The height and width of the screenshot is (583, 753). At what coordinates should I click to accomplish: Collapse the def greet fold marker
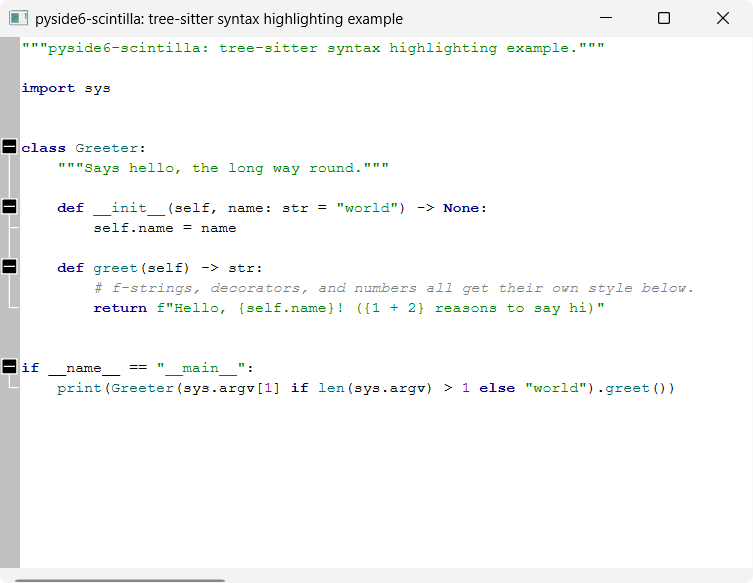pyautogui.click(x=9, y=267)
